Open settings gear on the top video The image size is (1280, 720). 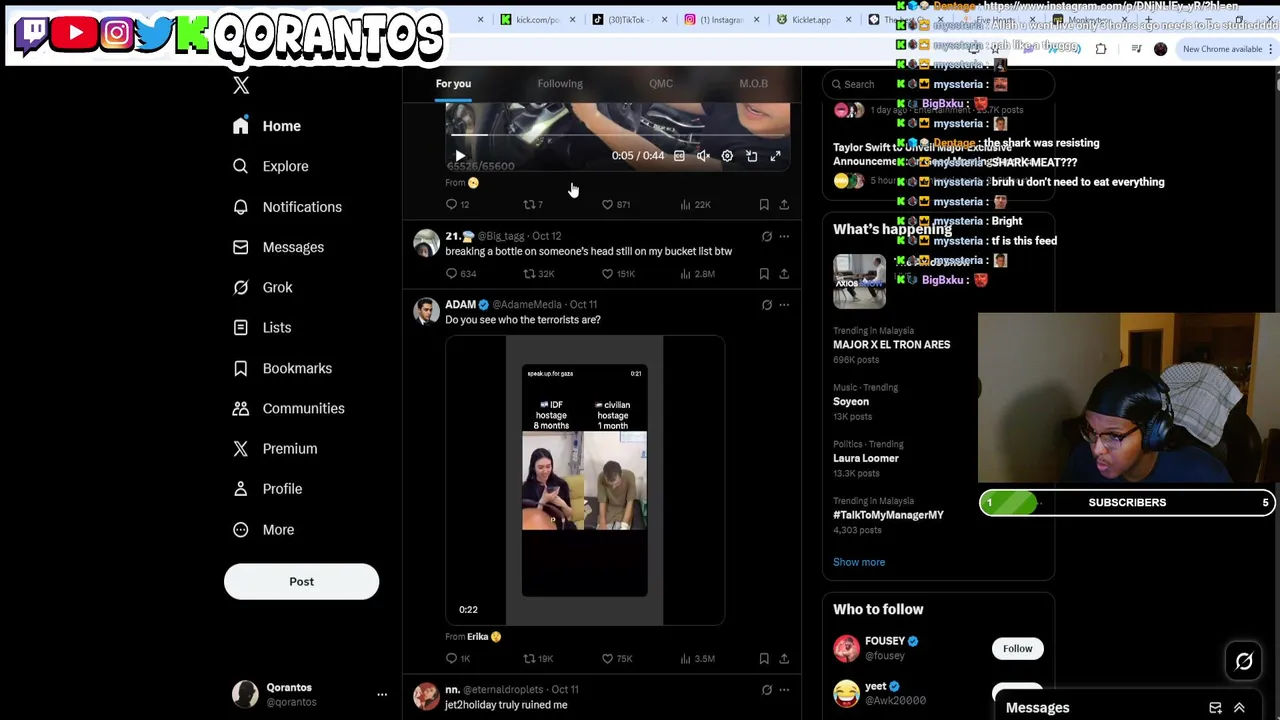pos(727,156)
